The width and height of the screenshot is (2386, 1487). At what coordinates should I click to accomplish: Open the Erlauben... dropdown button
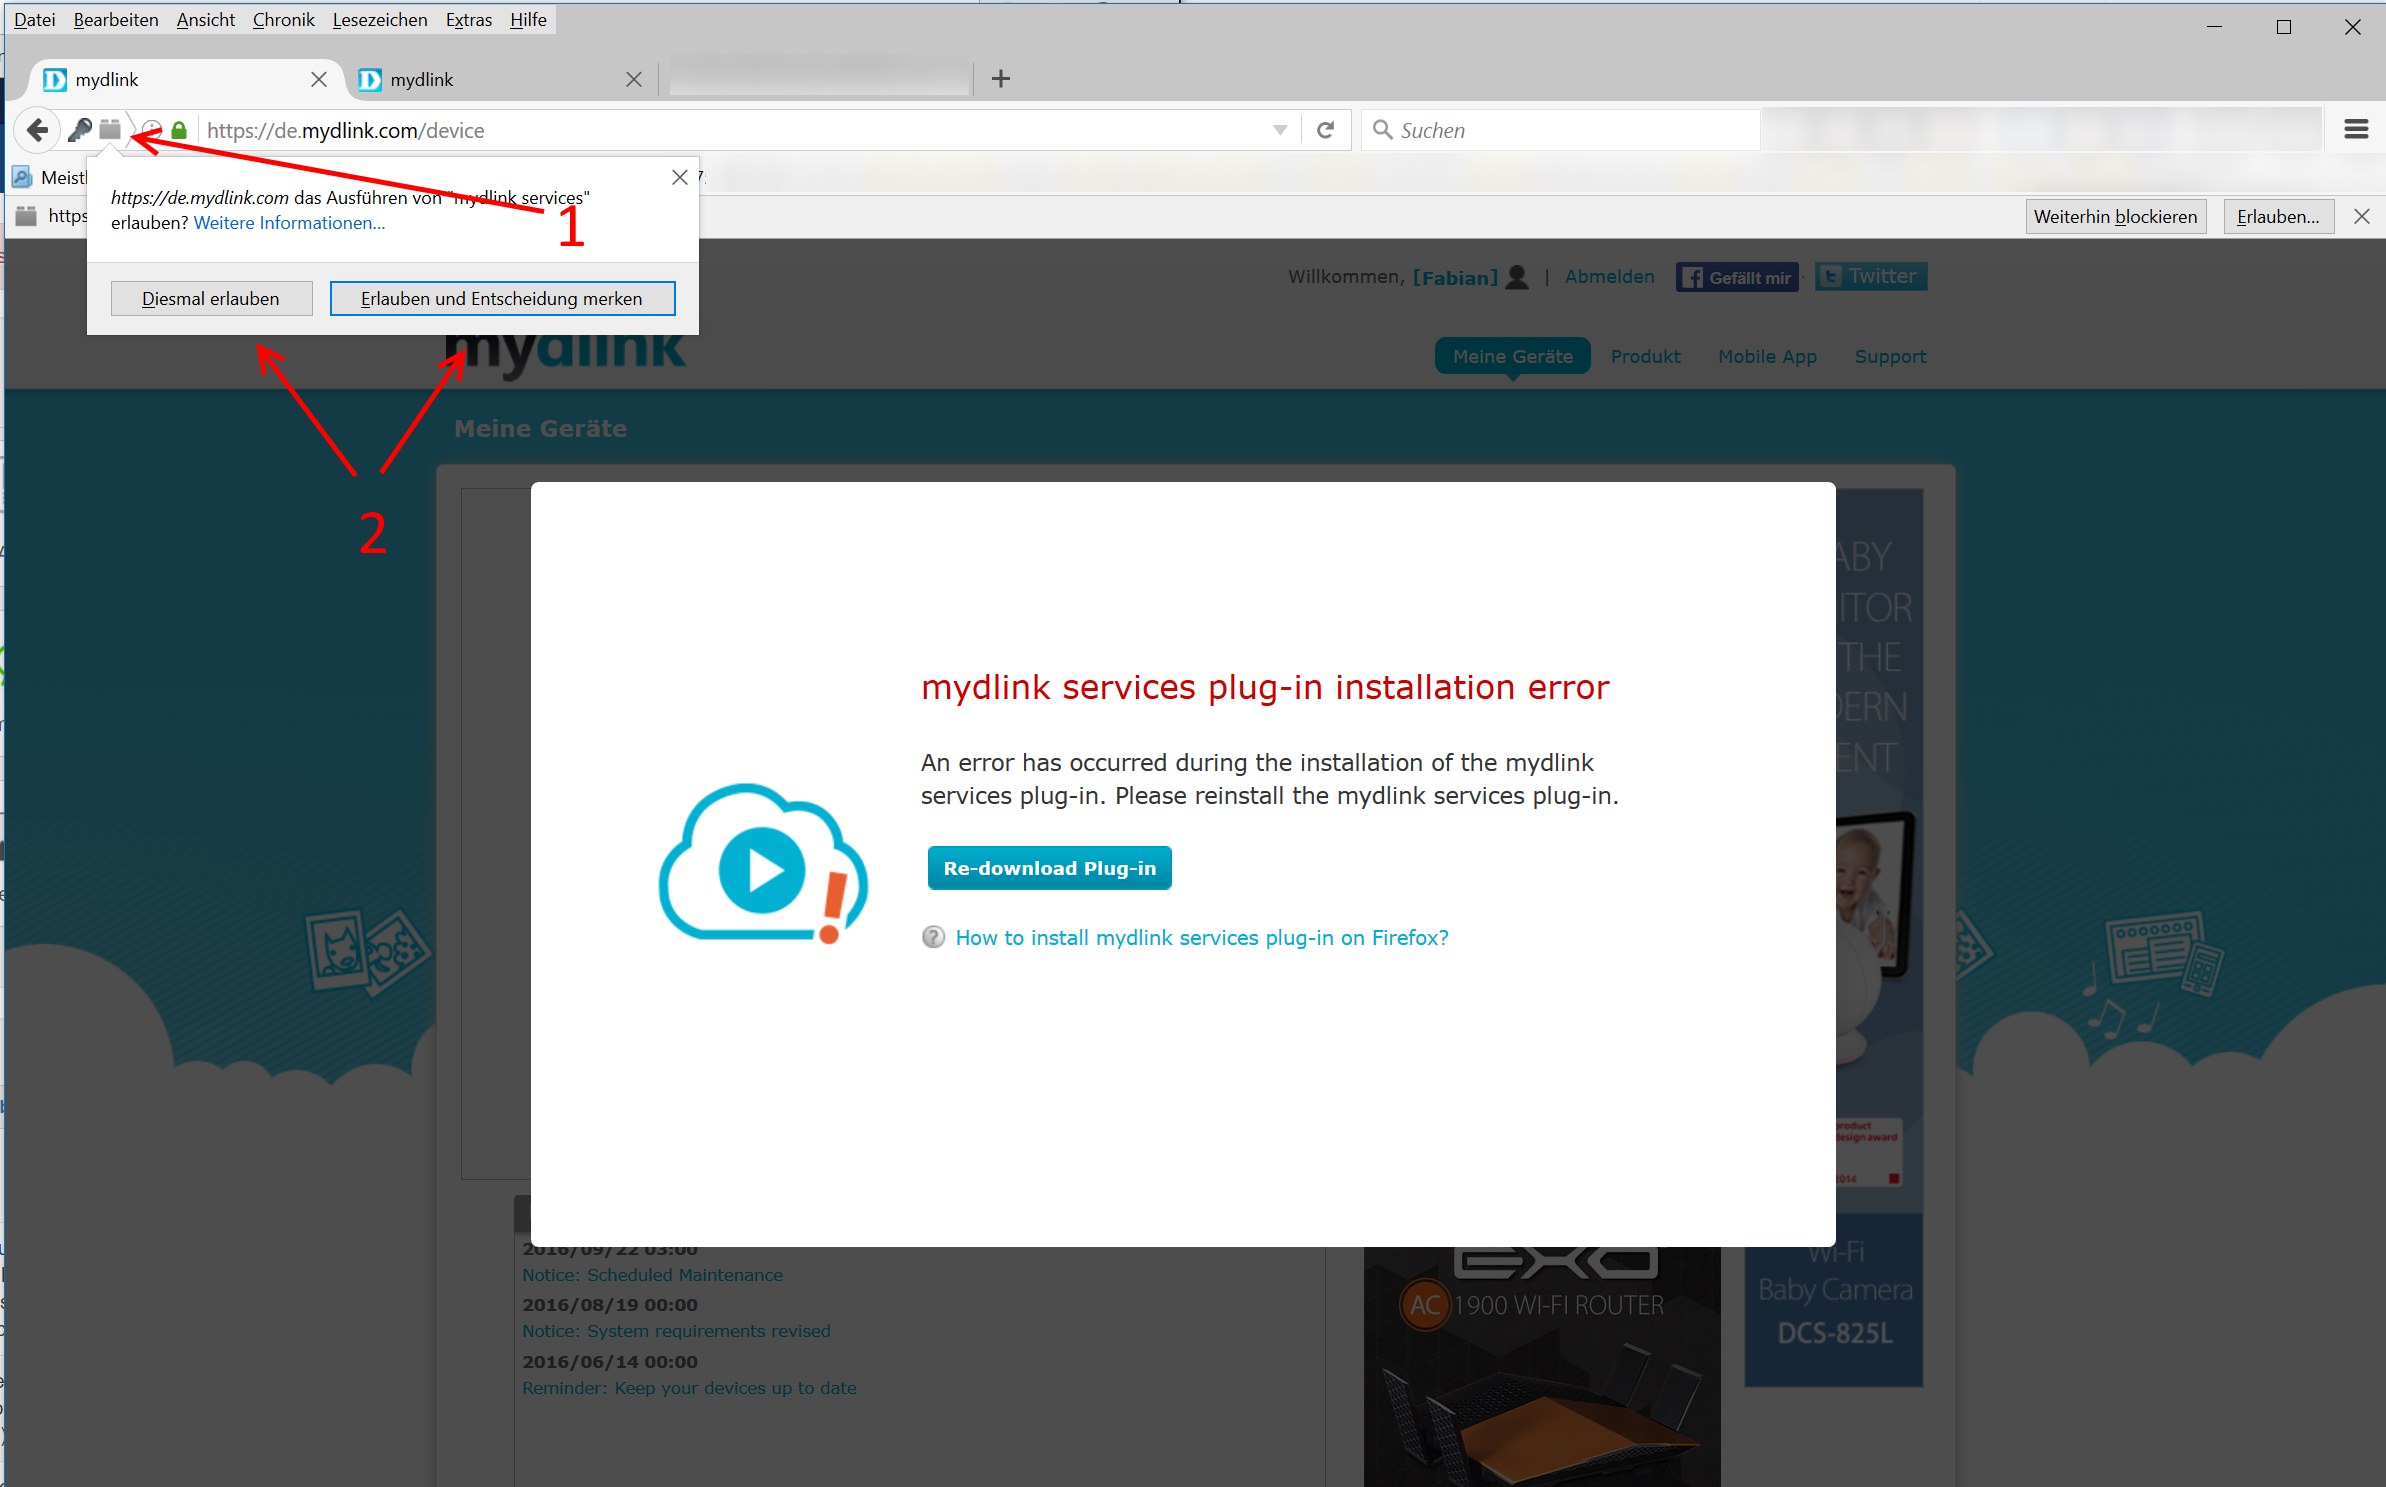(2278, 217)
